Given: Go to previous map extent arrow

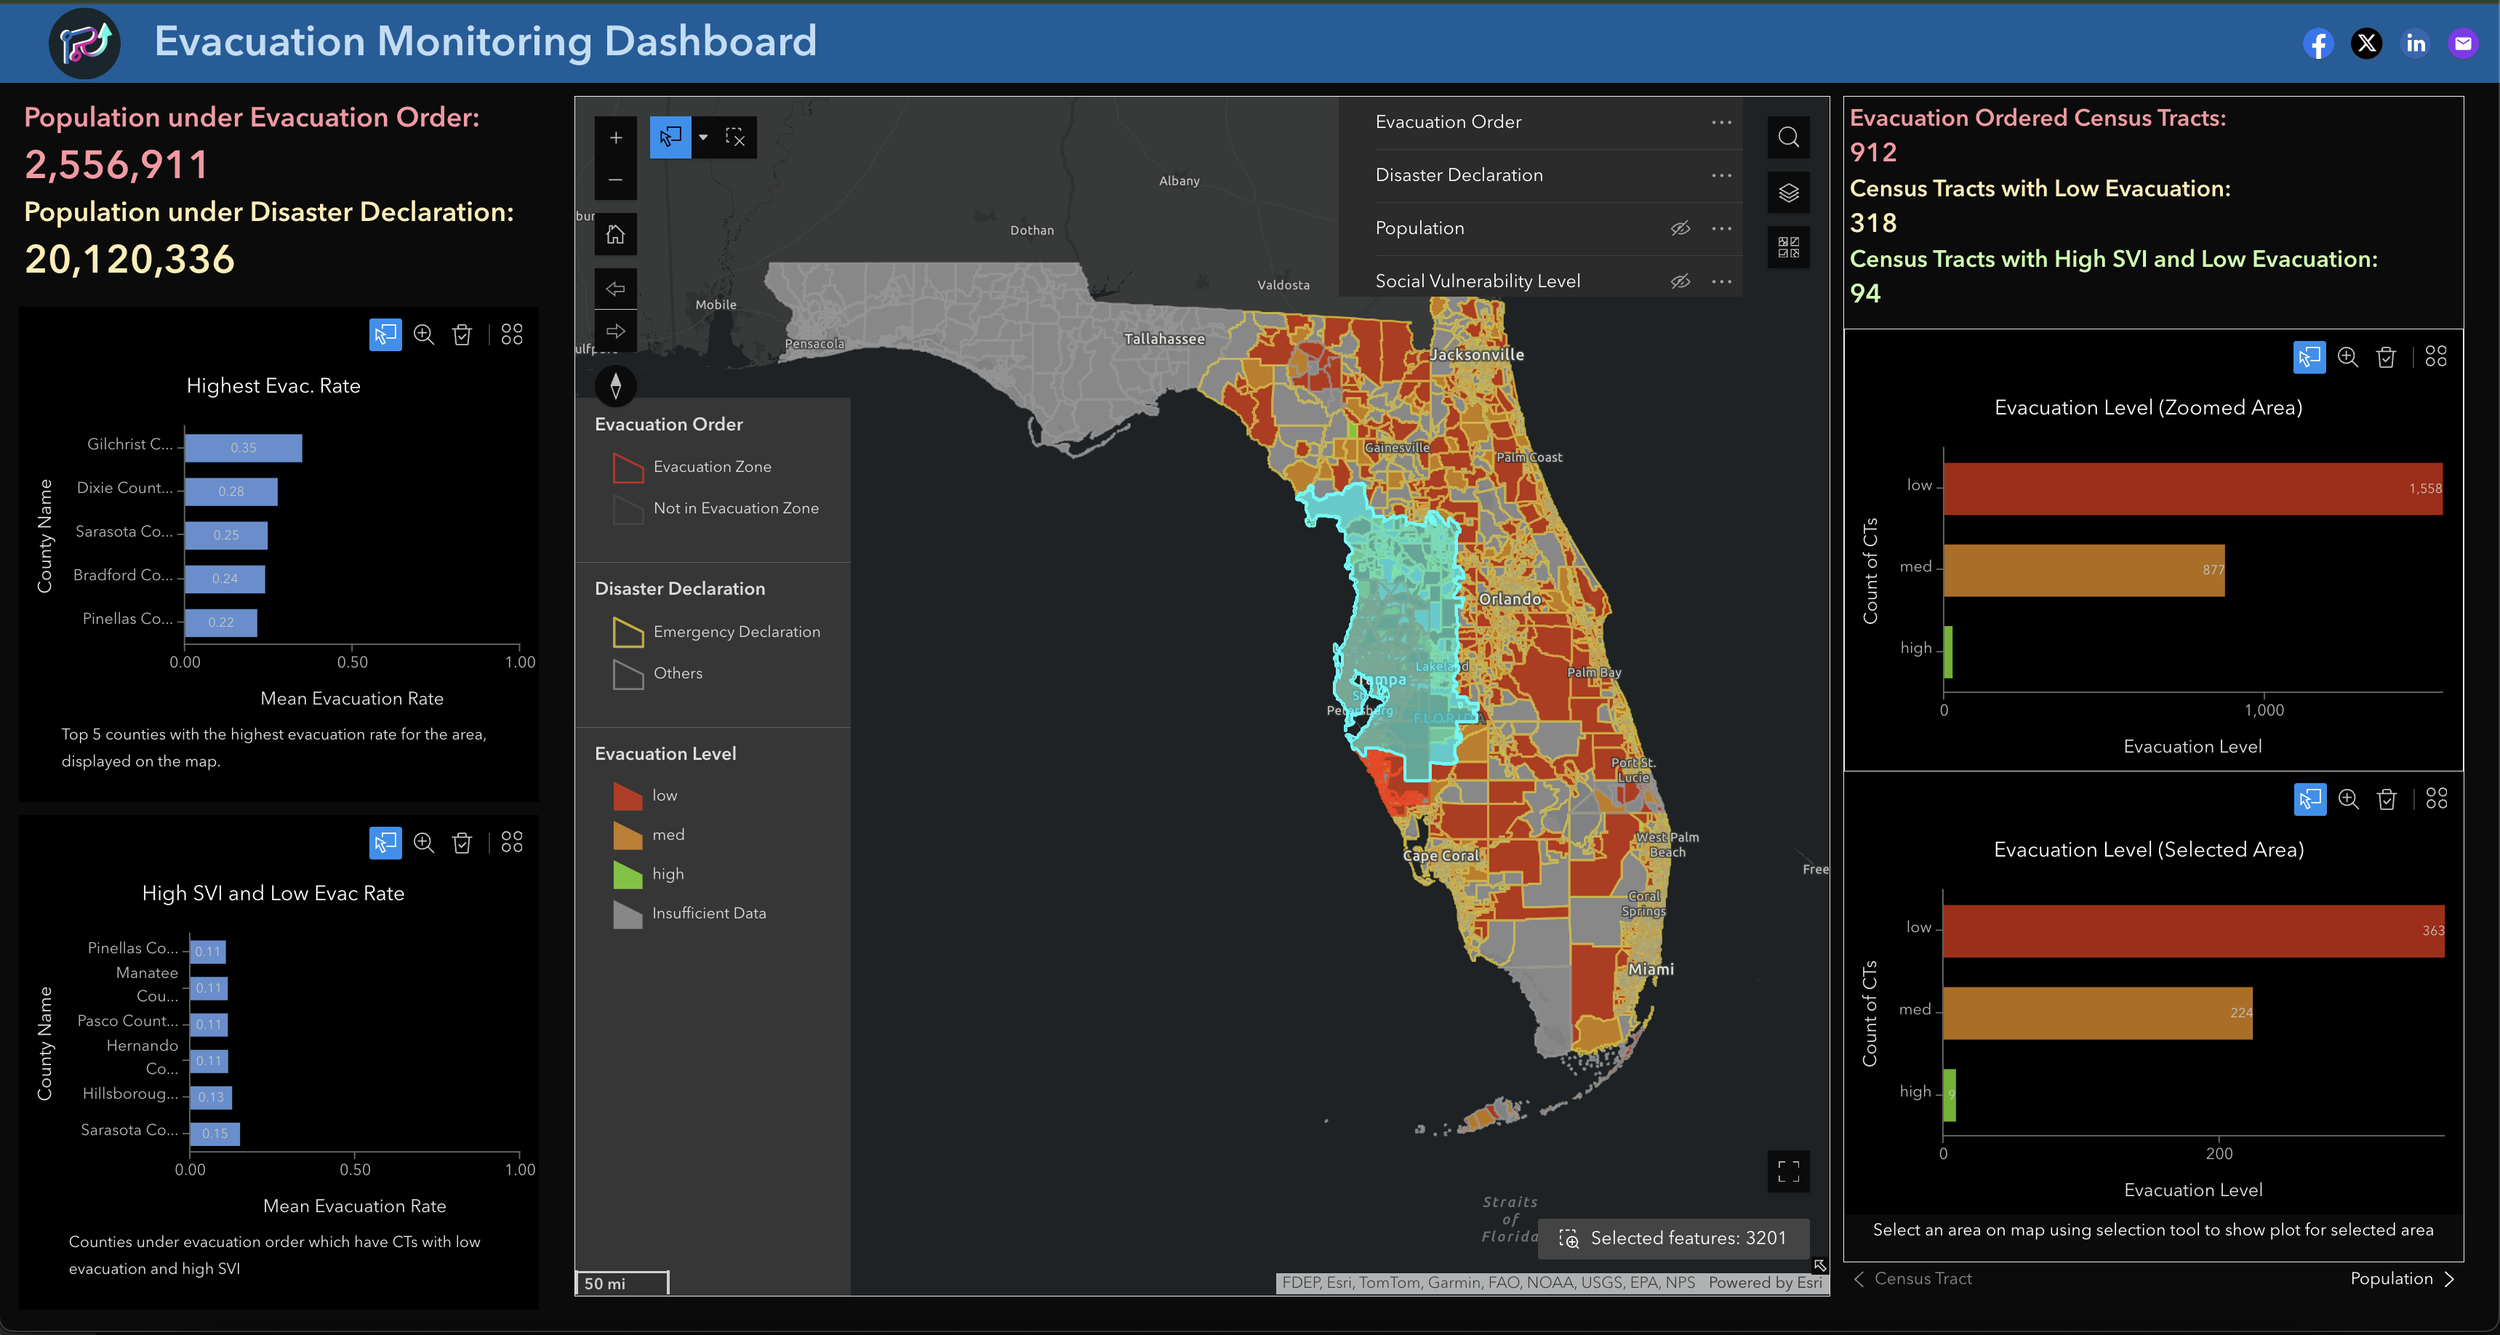Looking at the screenshot, I should (615, 288).
